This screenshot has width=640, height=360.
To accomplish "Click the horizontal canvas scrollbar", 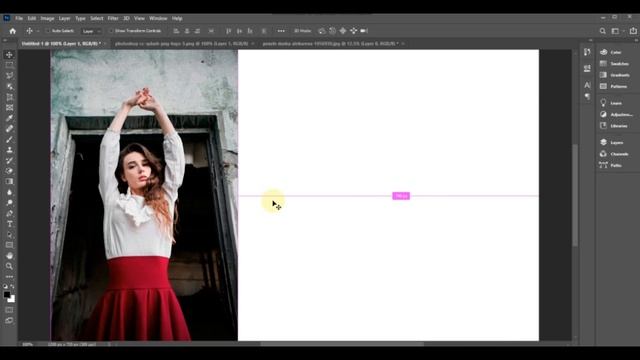I will click(342, 344).
